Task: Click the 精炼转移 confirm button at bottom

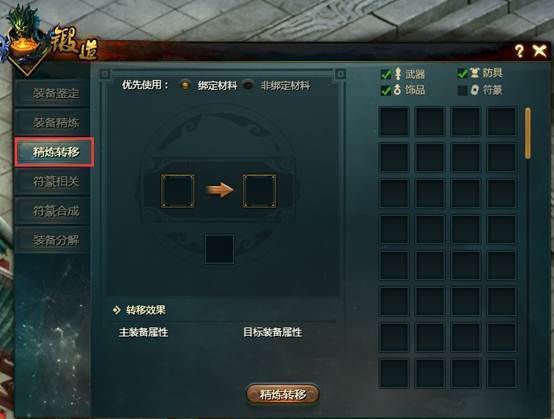Action: (x=283, y=394)
